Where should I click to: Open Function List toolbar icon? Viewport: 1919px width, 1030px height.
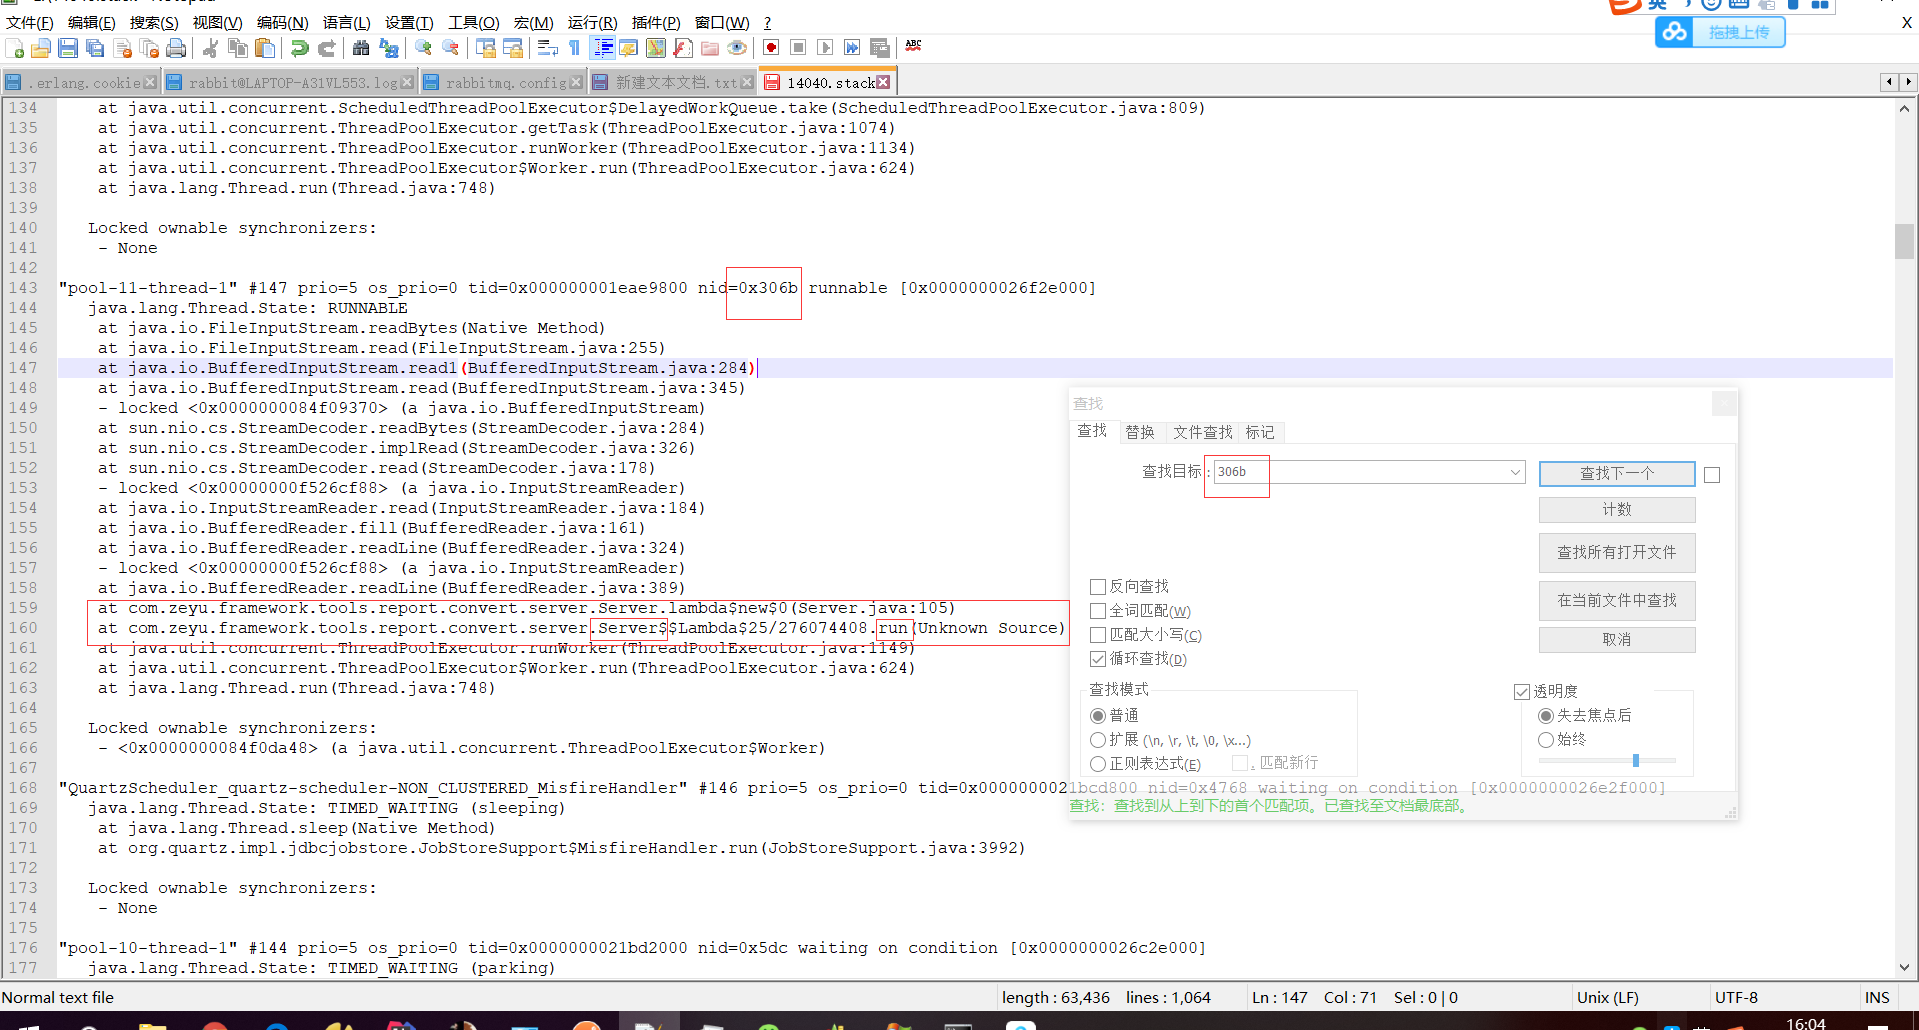click(683, 48)
